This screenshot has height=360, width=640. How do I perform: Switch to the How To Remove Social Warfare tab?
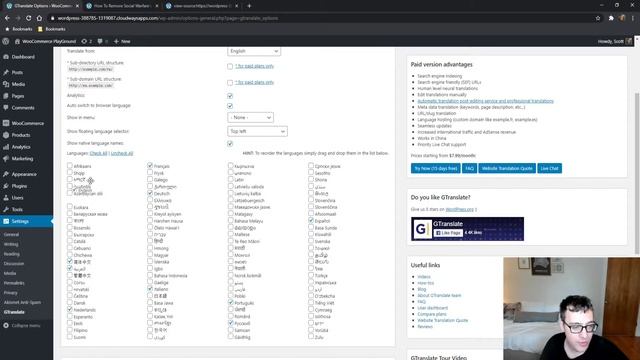coord(122,6)
